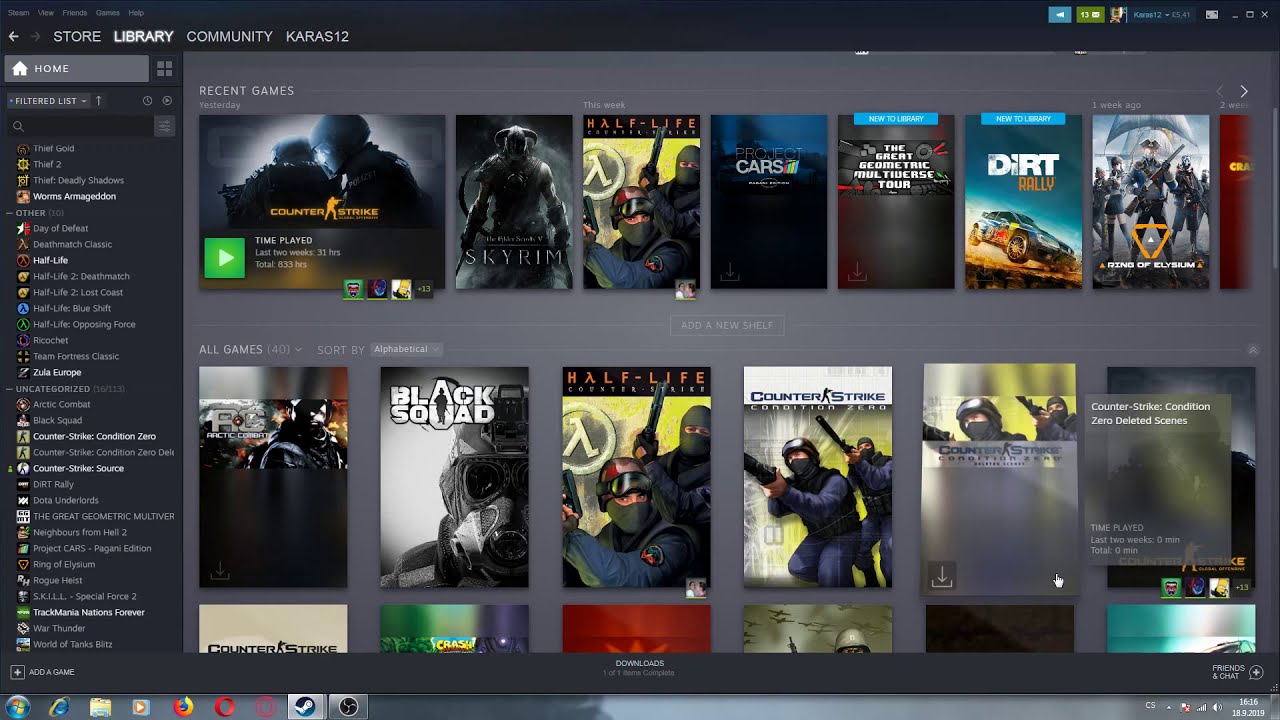Go to the COMMUNITY tab
The width and height of the screenshot is (1280, 720).
coord(229,36)
